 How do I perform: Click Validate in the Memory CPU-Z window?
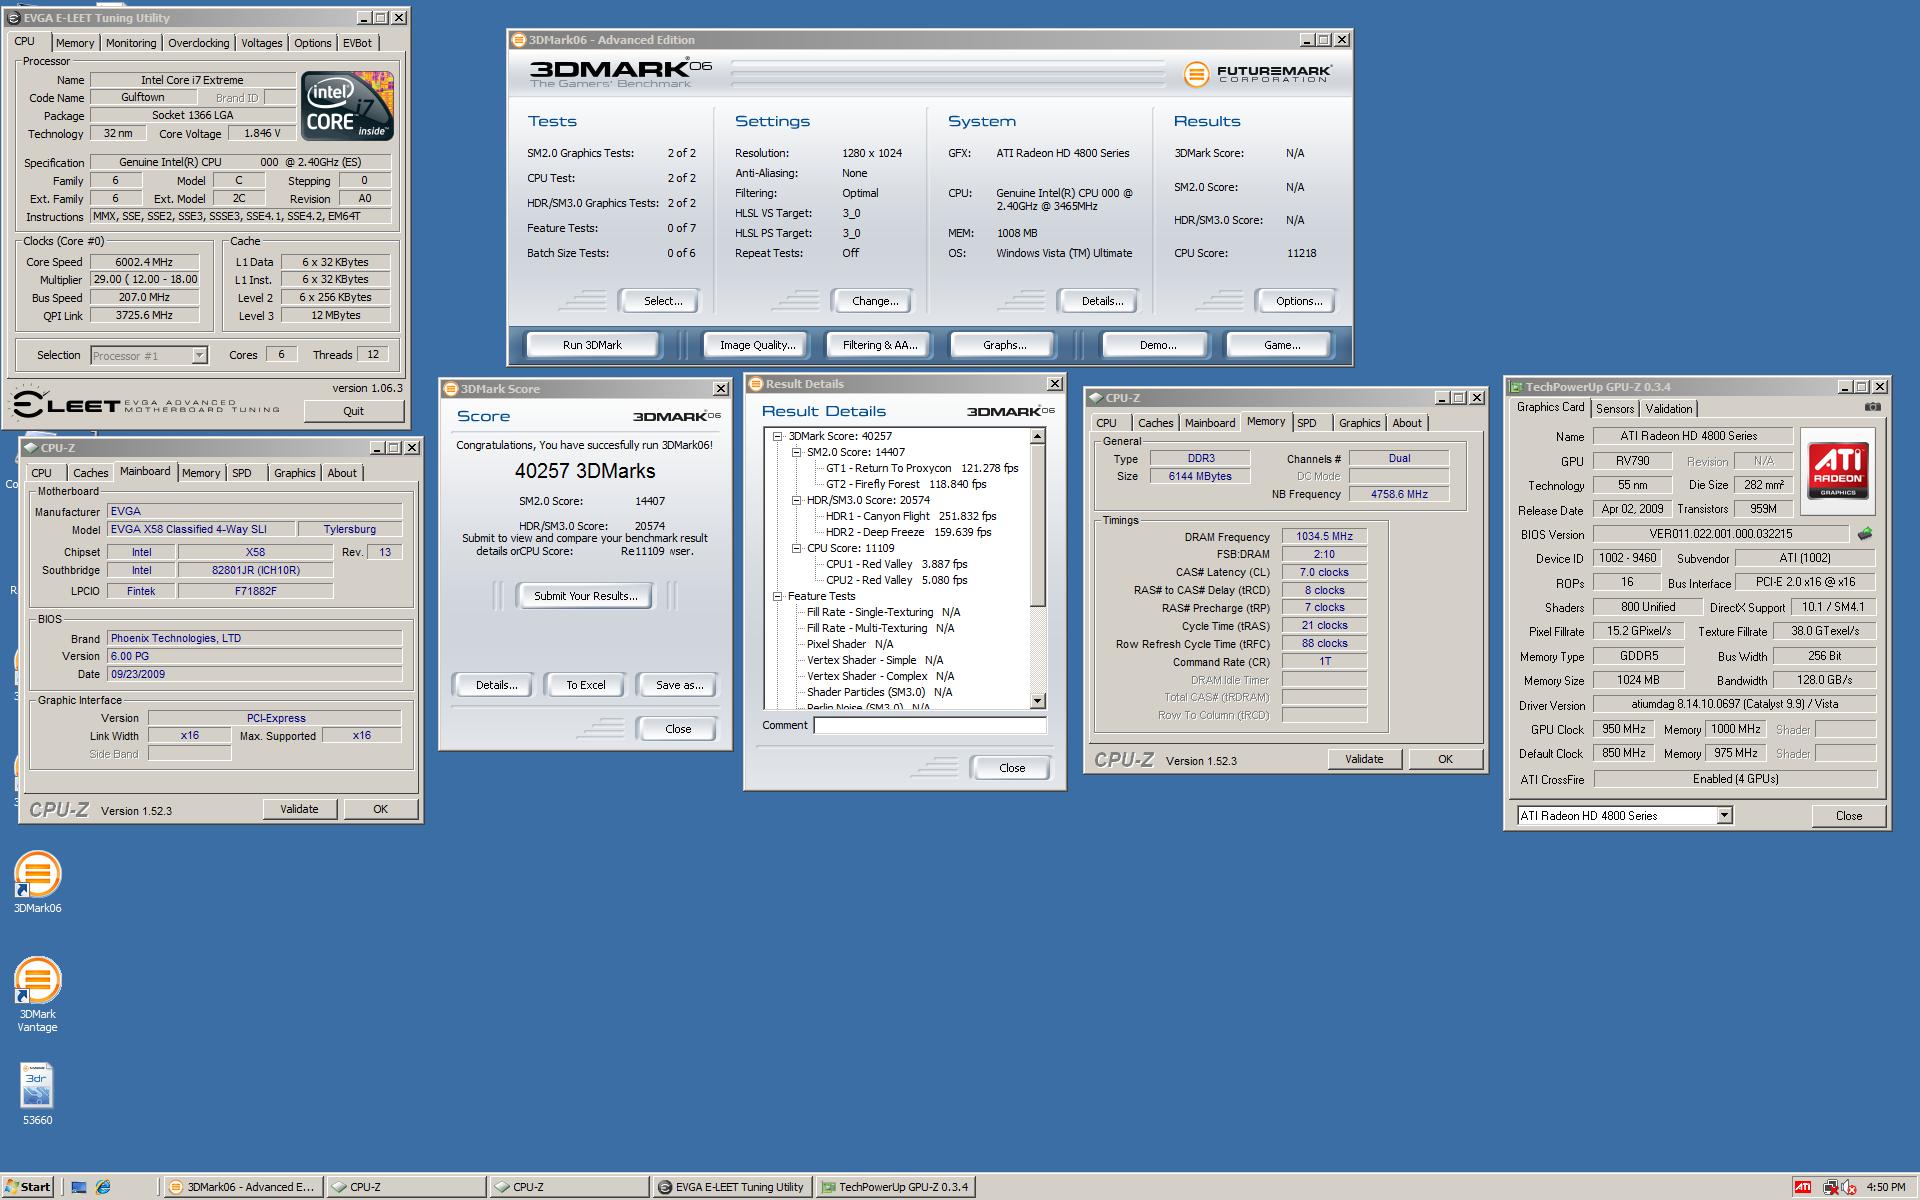pyautogui.click(x=1364, y=759)
